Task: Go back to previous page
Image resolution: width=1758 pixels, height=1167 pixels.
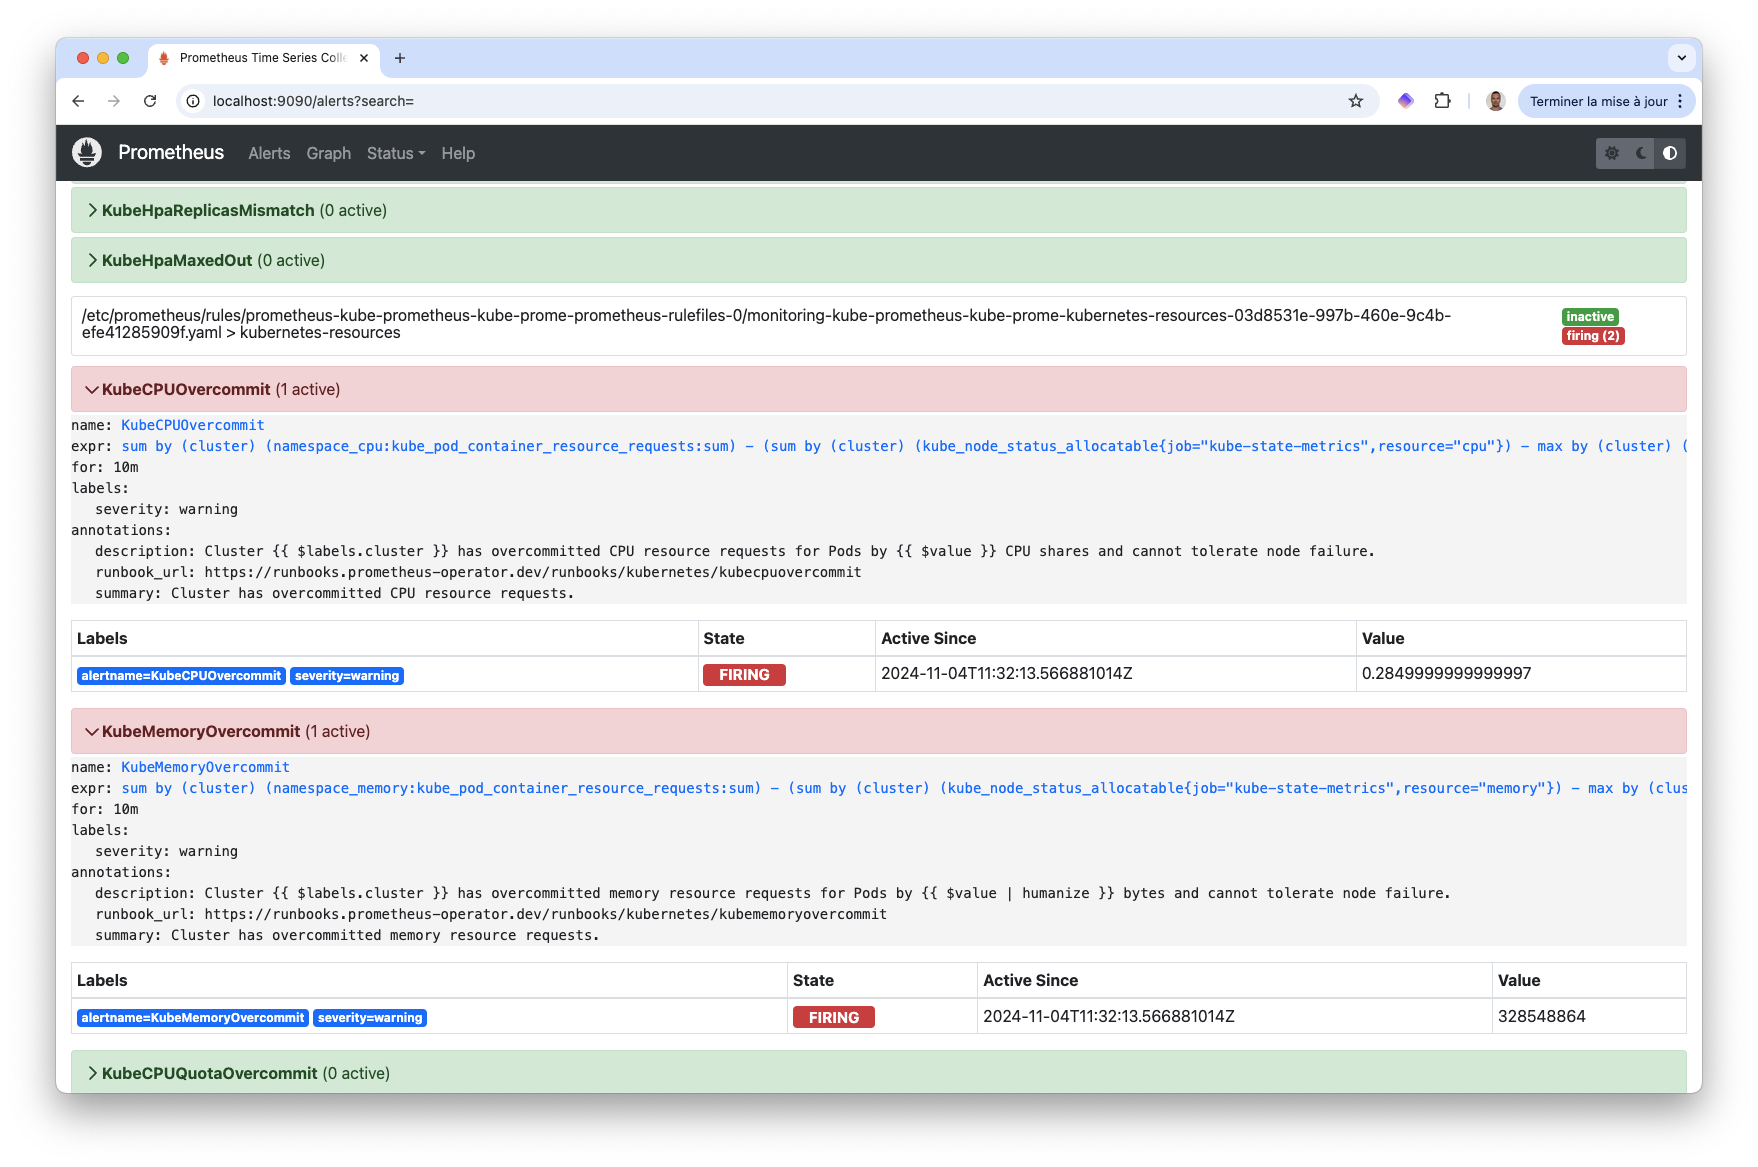Action: pos(78,101)
